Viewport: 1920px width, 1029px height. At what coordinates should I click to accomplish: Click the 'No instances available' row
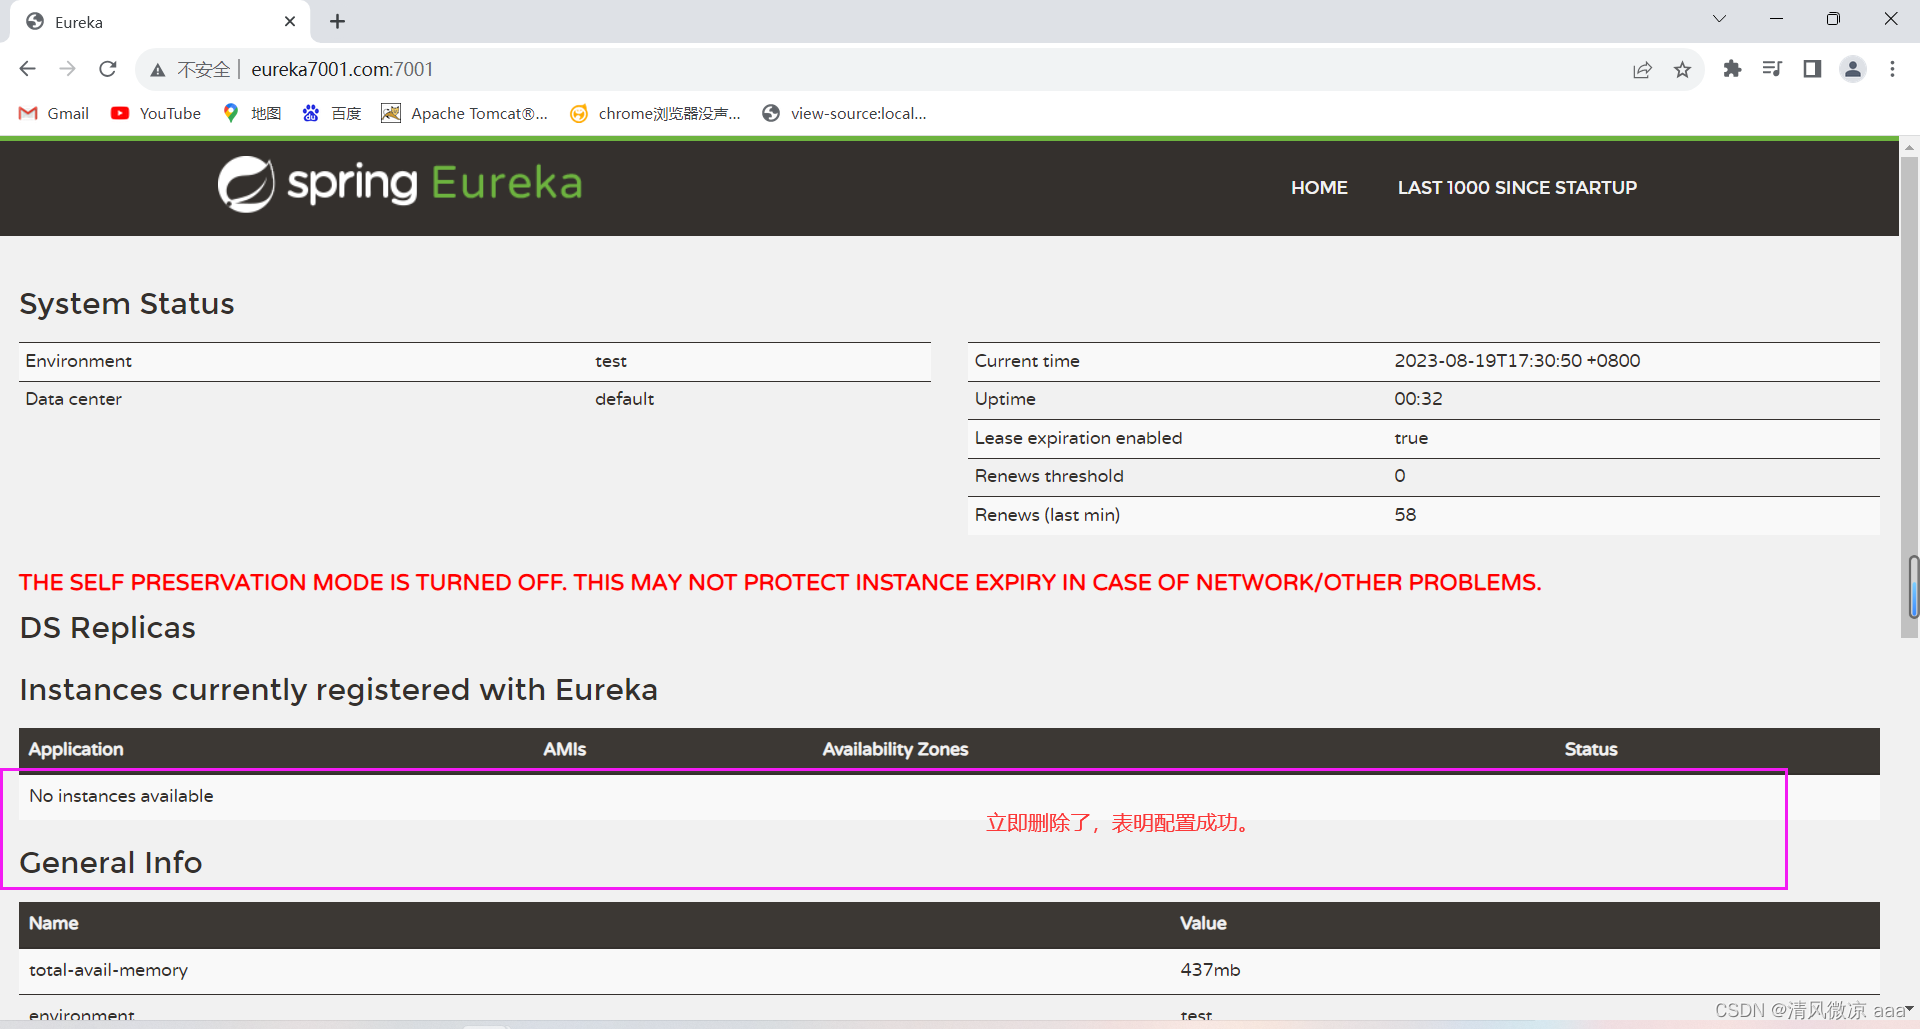pos(949,796)
